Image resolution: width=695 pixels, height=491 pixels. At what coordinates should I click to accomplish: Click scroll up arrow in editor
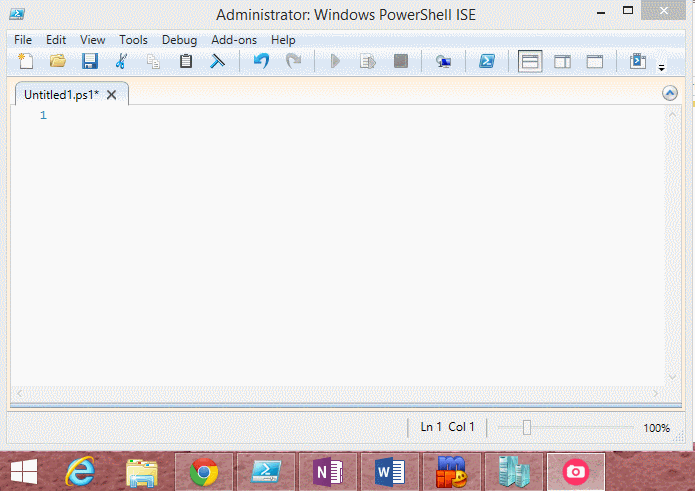coord(672,115)
